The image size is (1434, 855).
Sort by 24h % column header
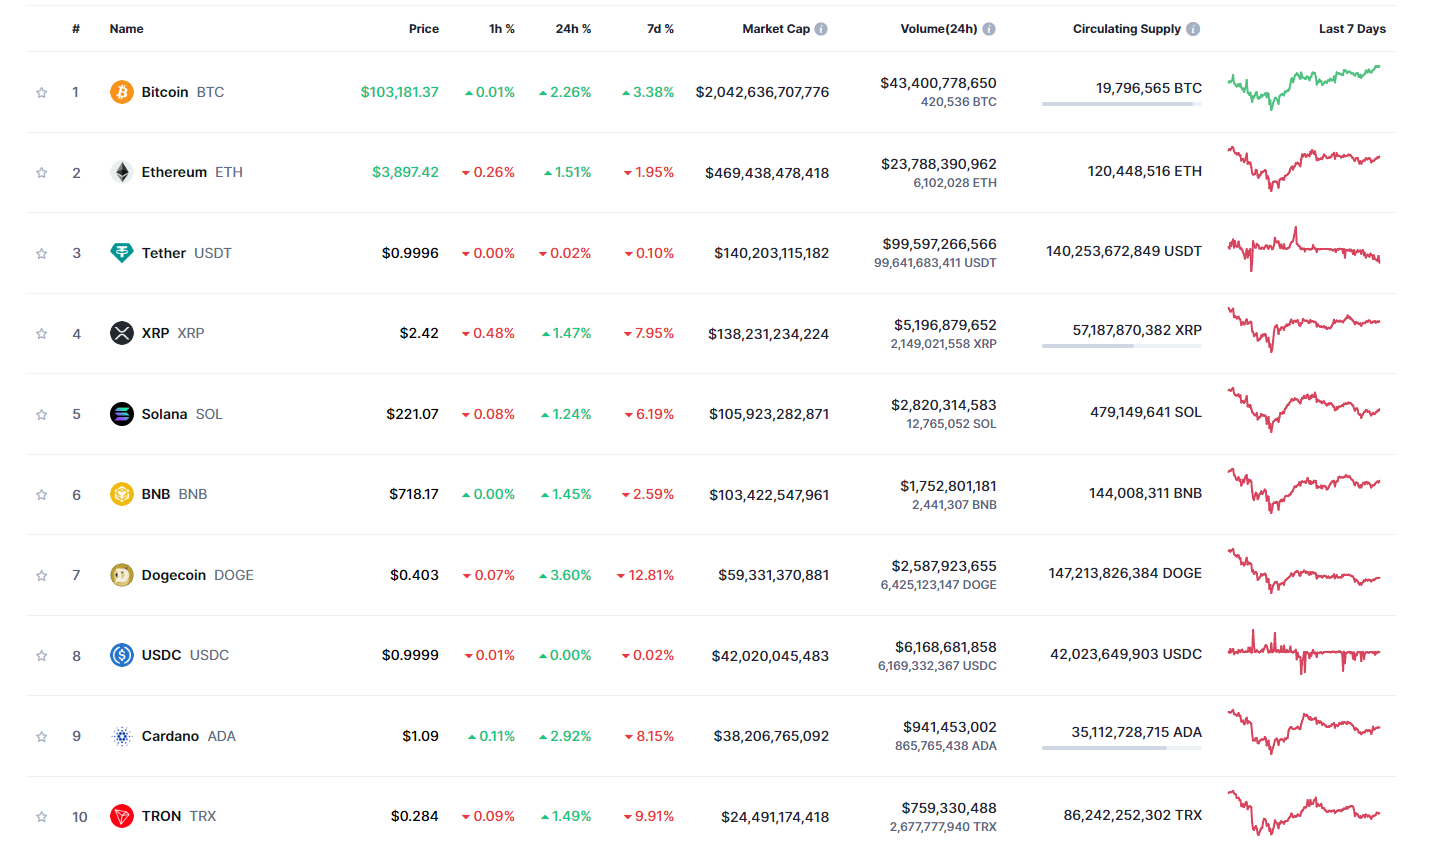click(x=573, y=29)
